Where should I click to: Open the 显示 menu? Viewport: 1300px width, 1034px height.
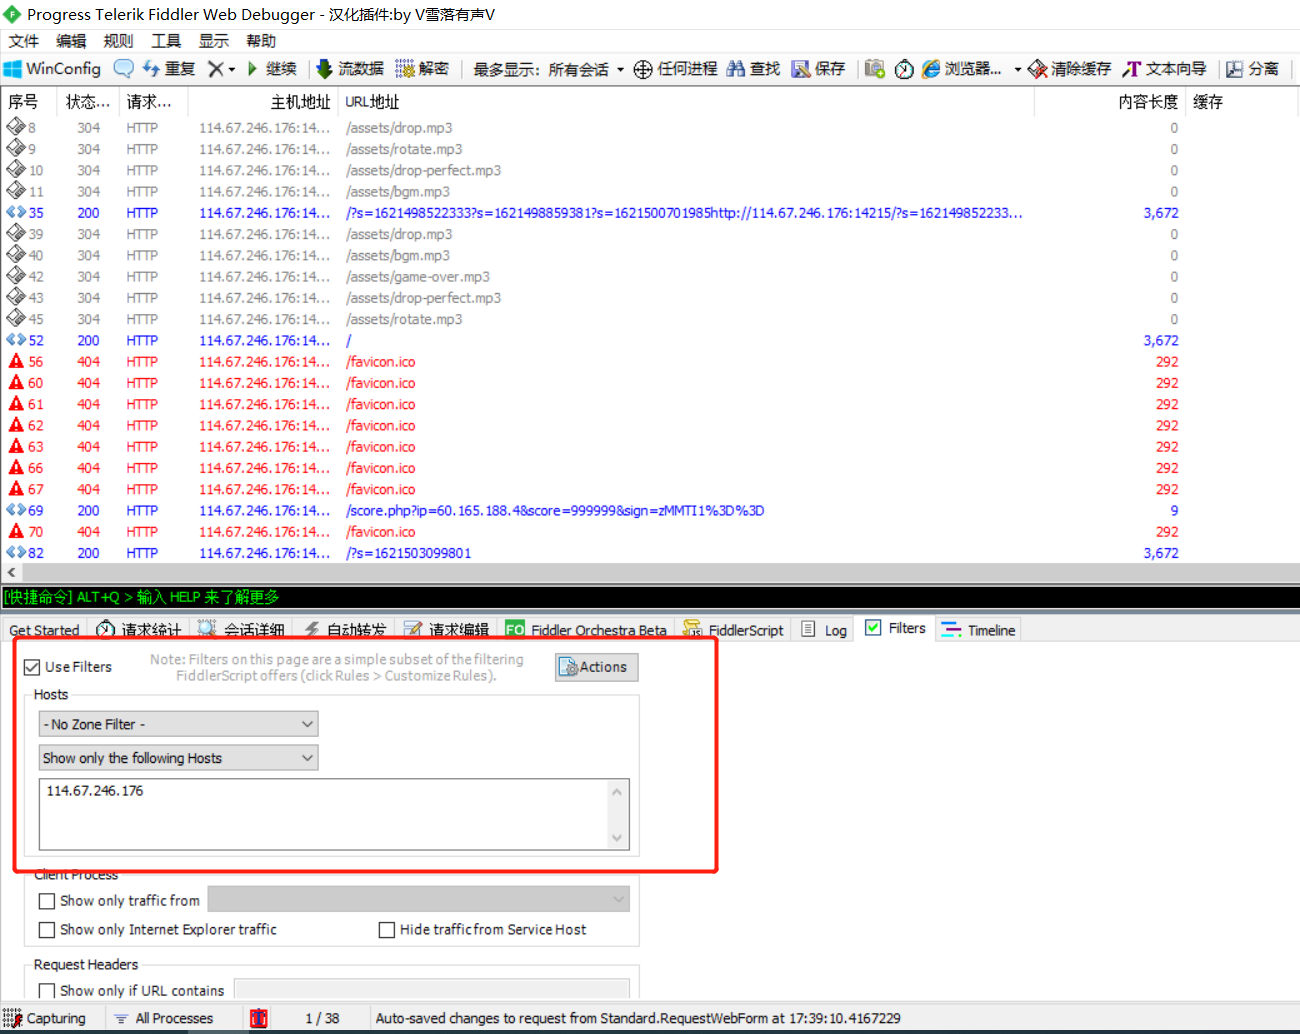click(213, 41)
